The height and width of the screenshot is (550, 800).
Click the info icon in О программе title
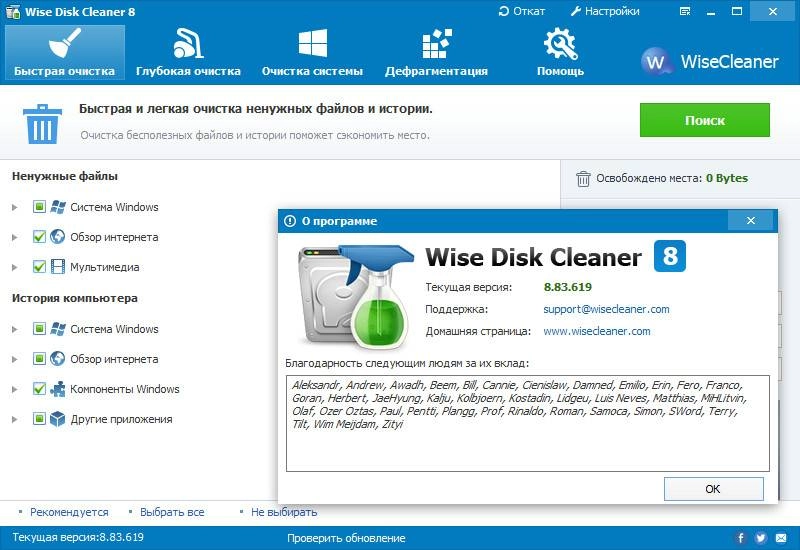pos(290,221)
